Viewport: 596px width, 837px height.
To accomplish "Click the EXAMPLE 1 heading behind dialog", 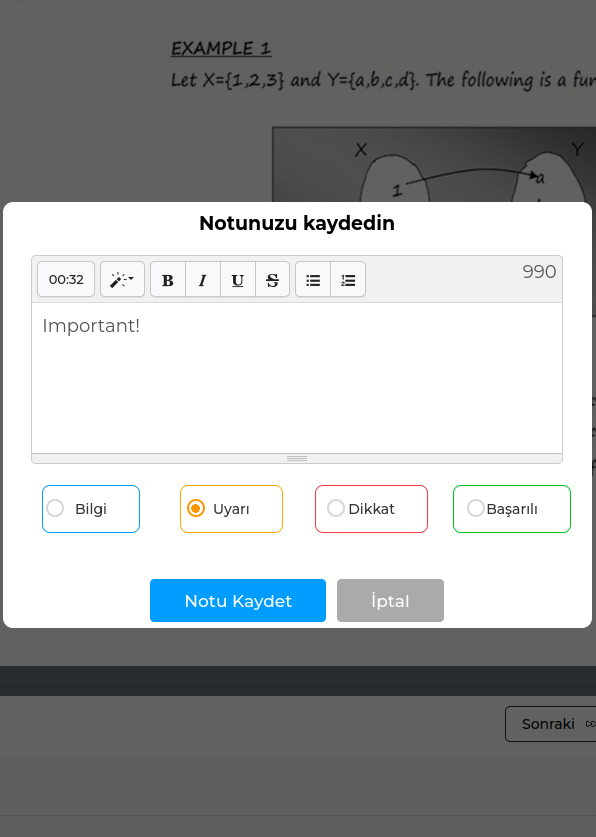I will [x=221, y=49].
